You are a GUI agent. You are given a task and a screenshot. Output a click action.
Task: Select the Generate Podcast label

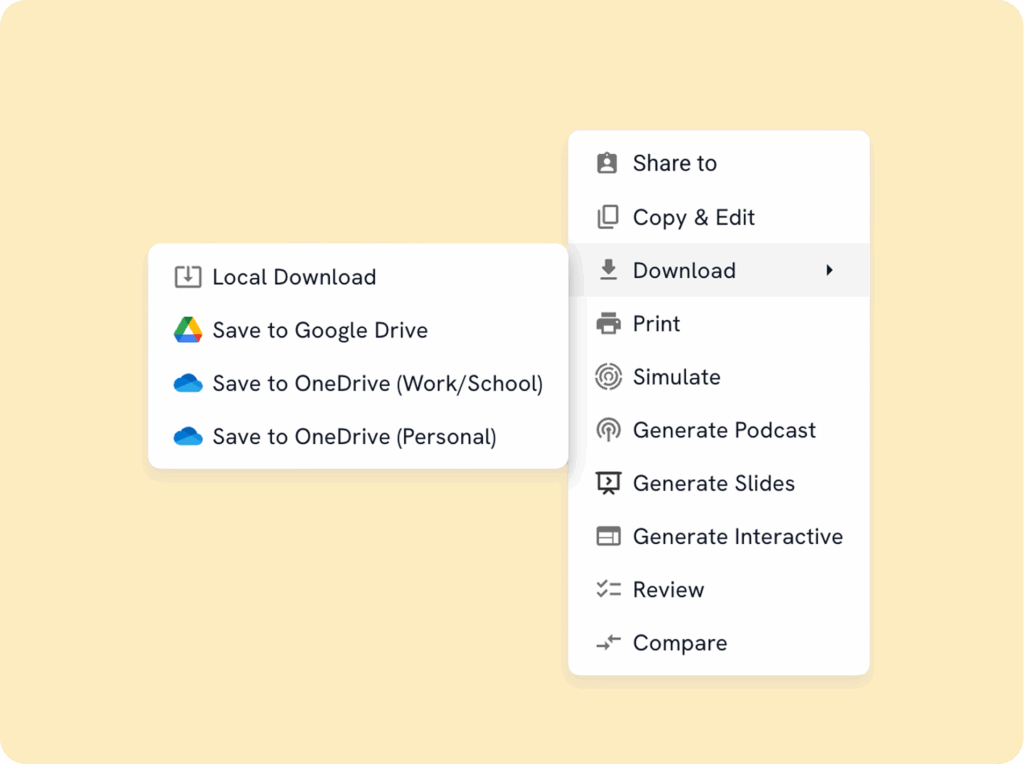pos(724,430)
